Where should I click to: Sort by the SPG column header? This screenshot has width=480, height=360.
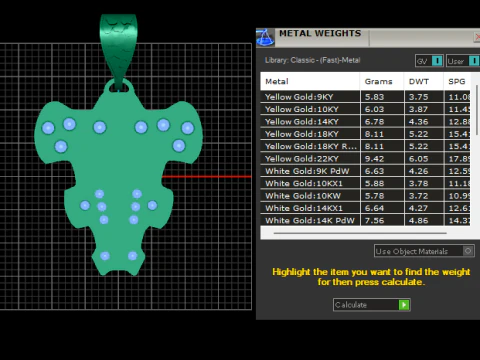(x=457, y=81)
